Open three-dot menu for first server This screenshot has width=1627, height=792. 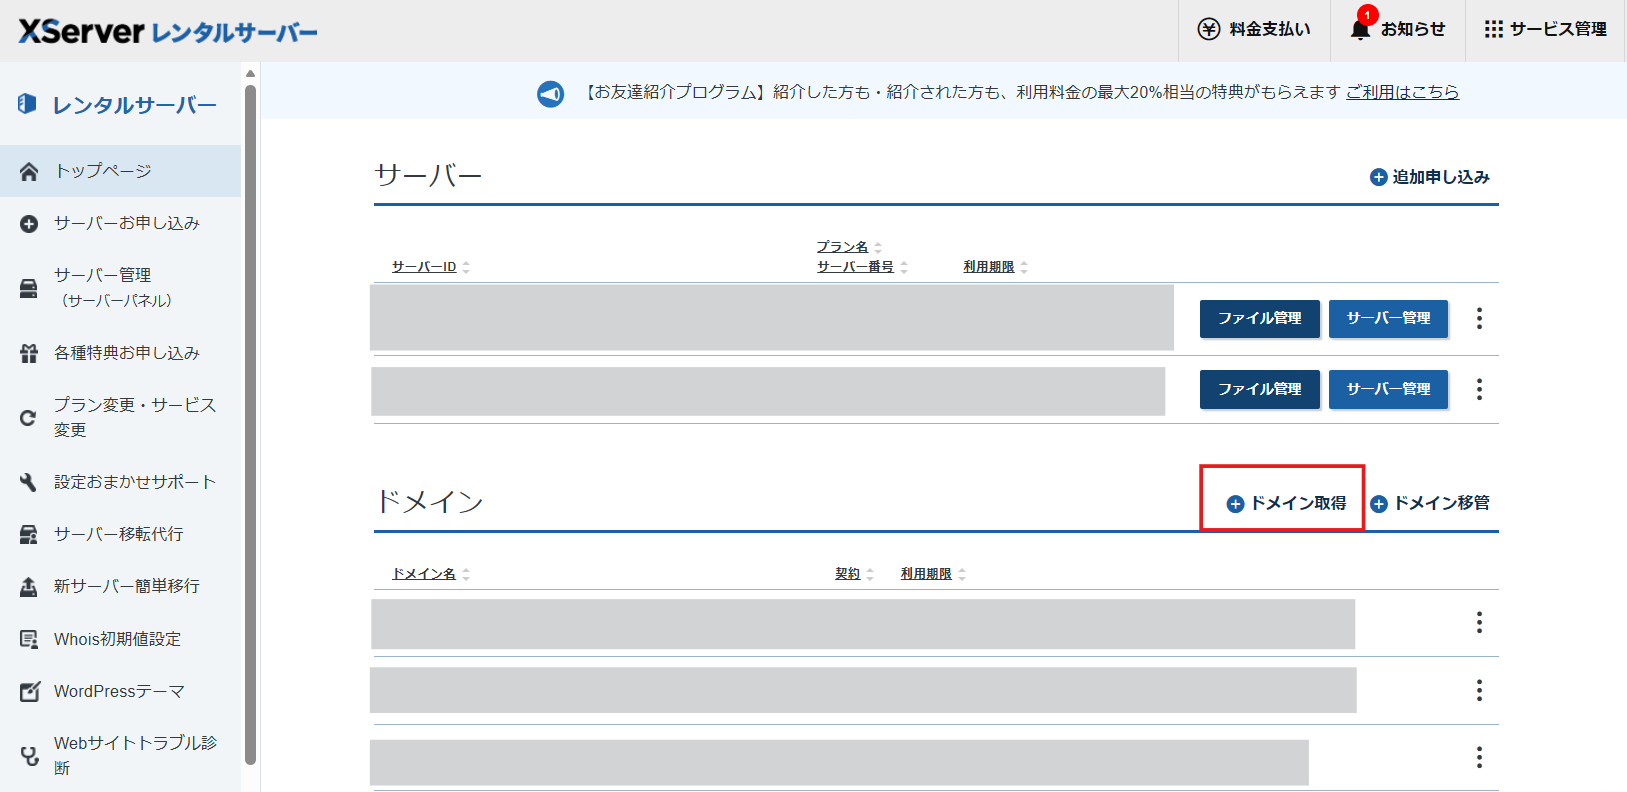point(1479,318)
